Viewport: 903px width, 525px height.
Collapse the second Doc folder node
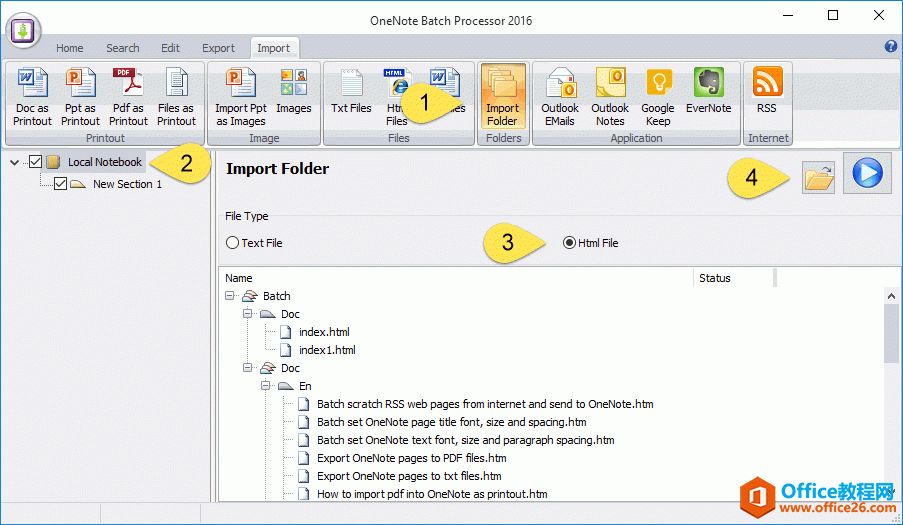pos(248,368)
